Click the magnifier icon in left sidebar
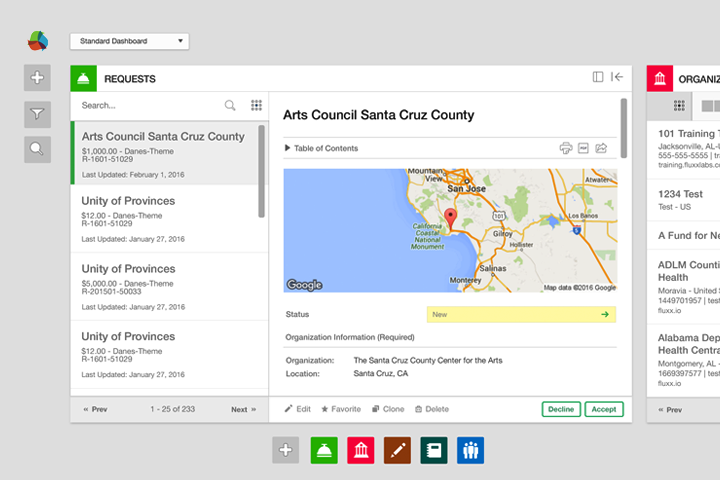Image resolution: width=720 pixels, height=480 pixels. coord(37,150)
